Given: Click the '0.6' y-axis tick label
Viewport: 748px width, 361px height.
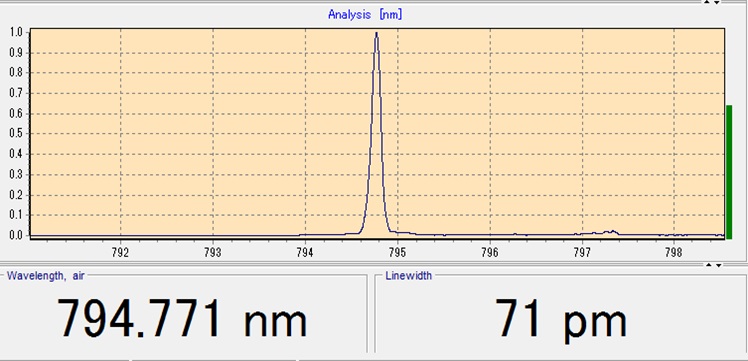Looking at the screenshot, I should [16, 113].
